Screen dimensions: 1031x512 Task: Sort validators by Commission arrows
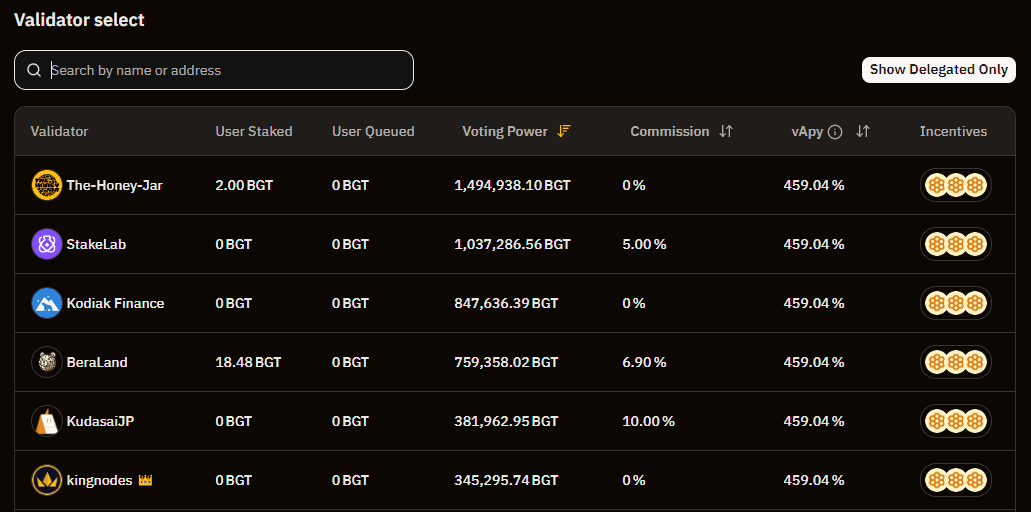[726, 131]
